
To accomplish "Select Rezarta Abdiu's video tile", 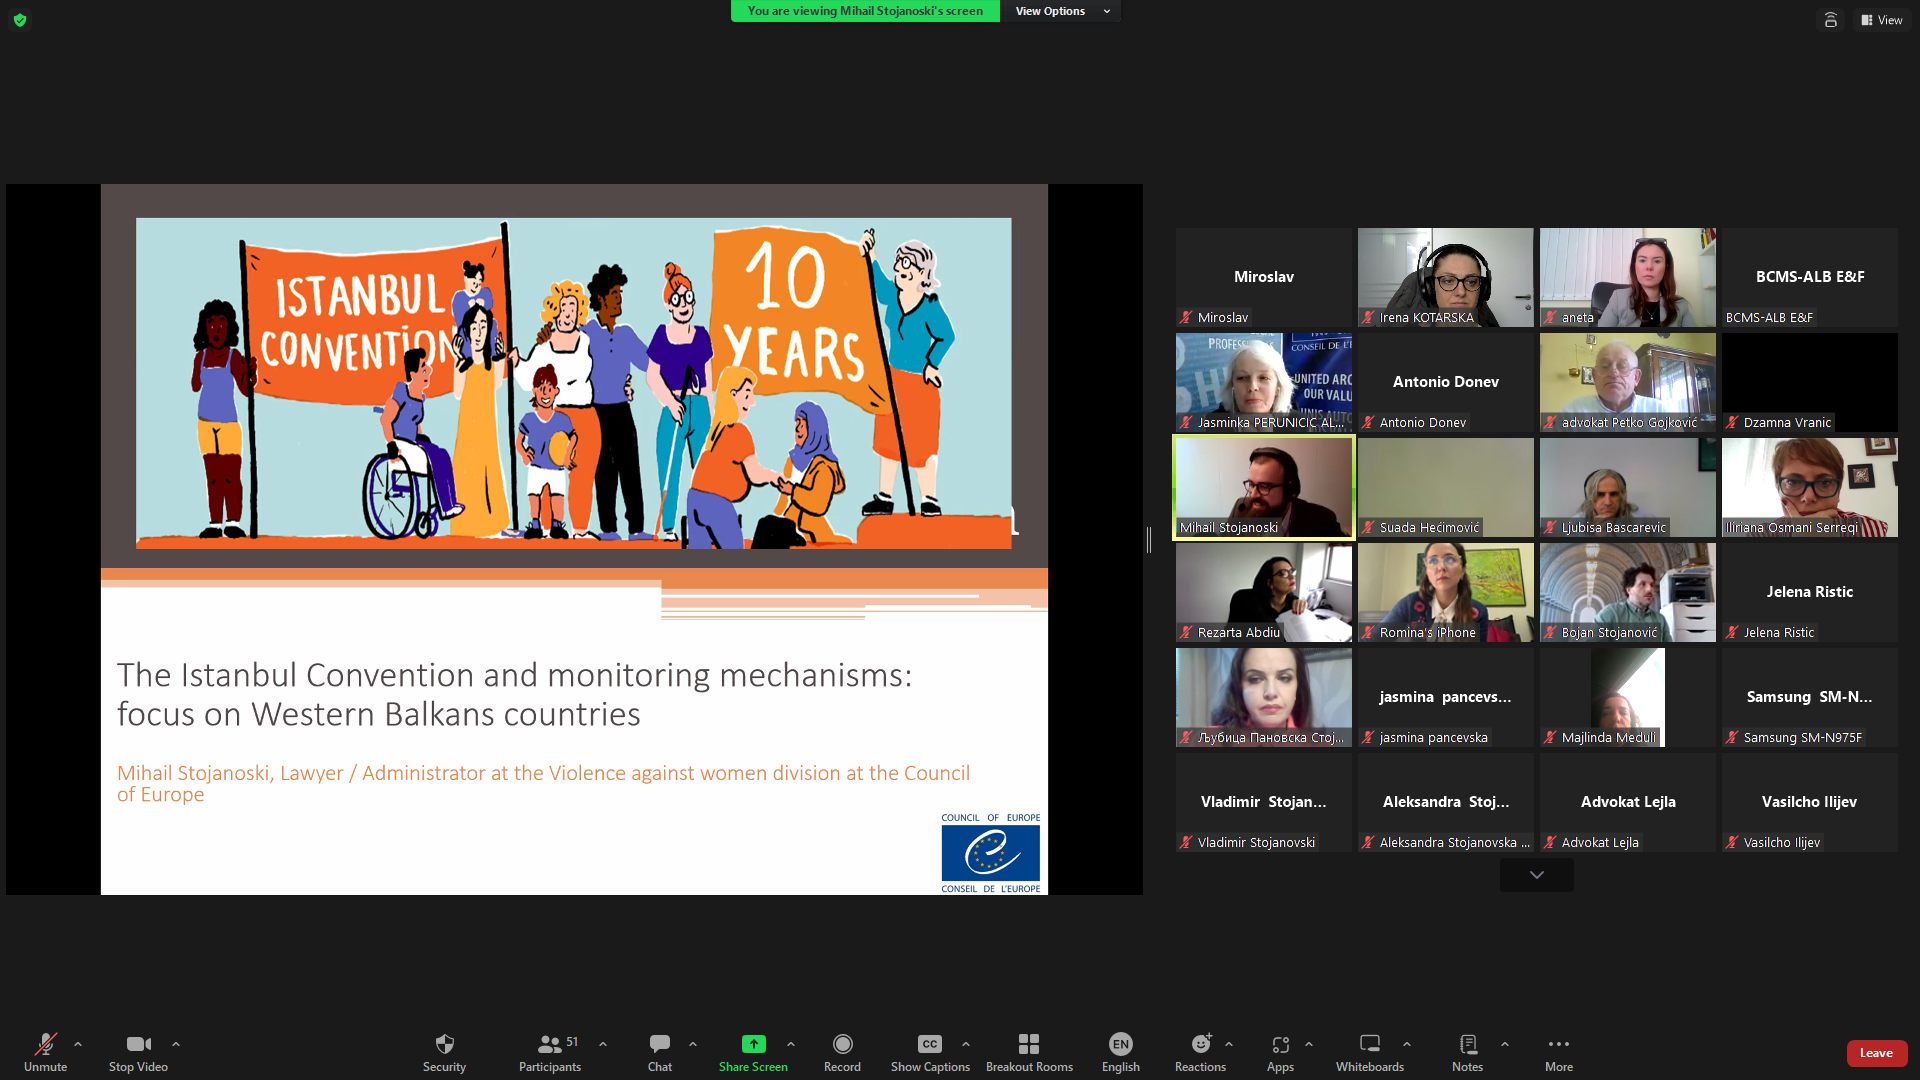I will [x=1264, y=592].
